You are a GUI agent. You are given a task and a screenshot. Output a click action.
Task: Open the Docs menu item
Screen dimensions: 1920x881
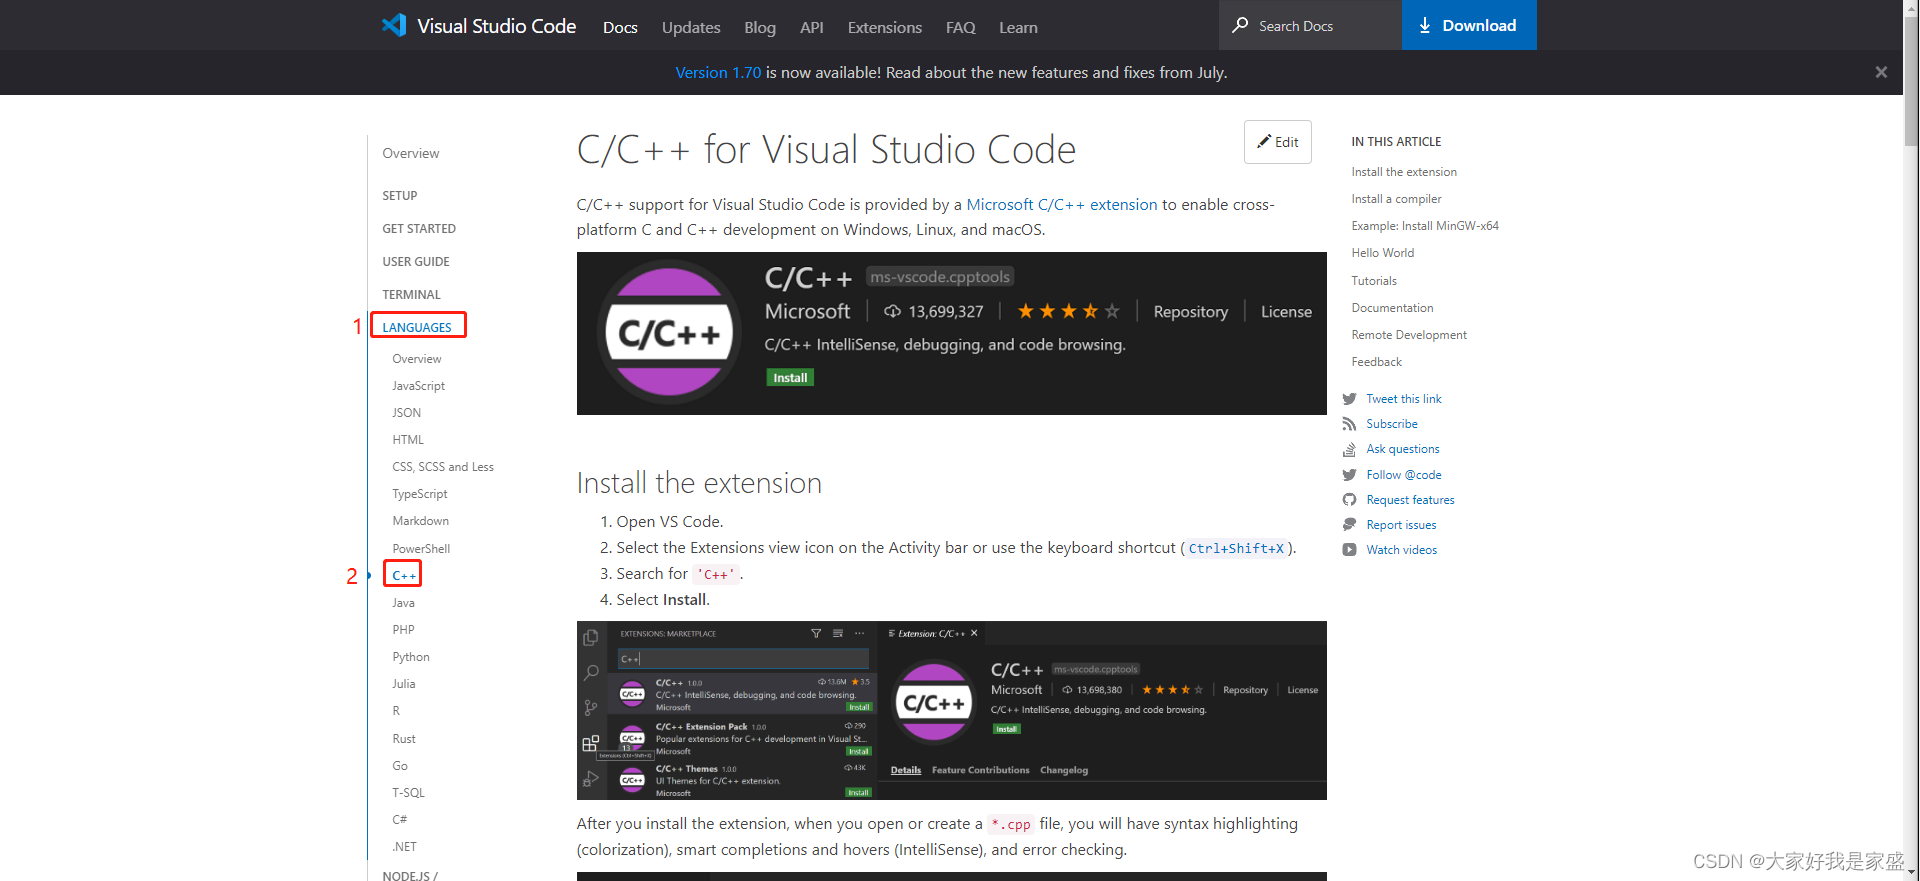coord(620,27)
